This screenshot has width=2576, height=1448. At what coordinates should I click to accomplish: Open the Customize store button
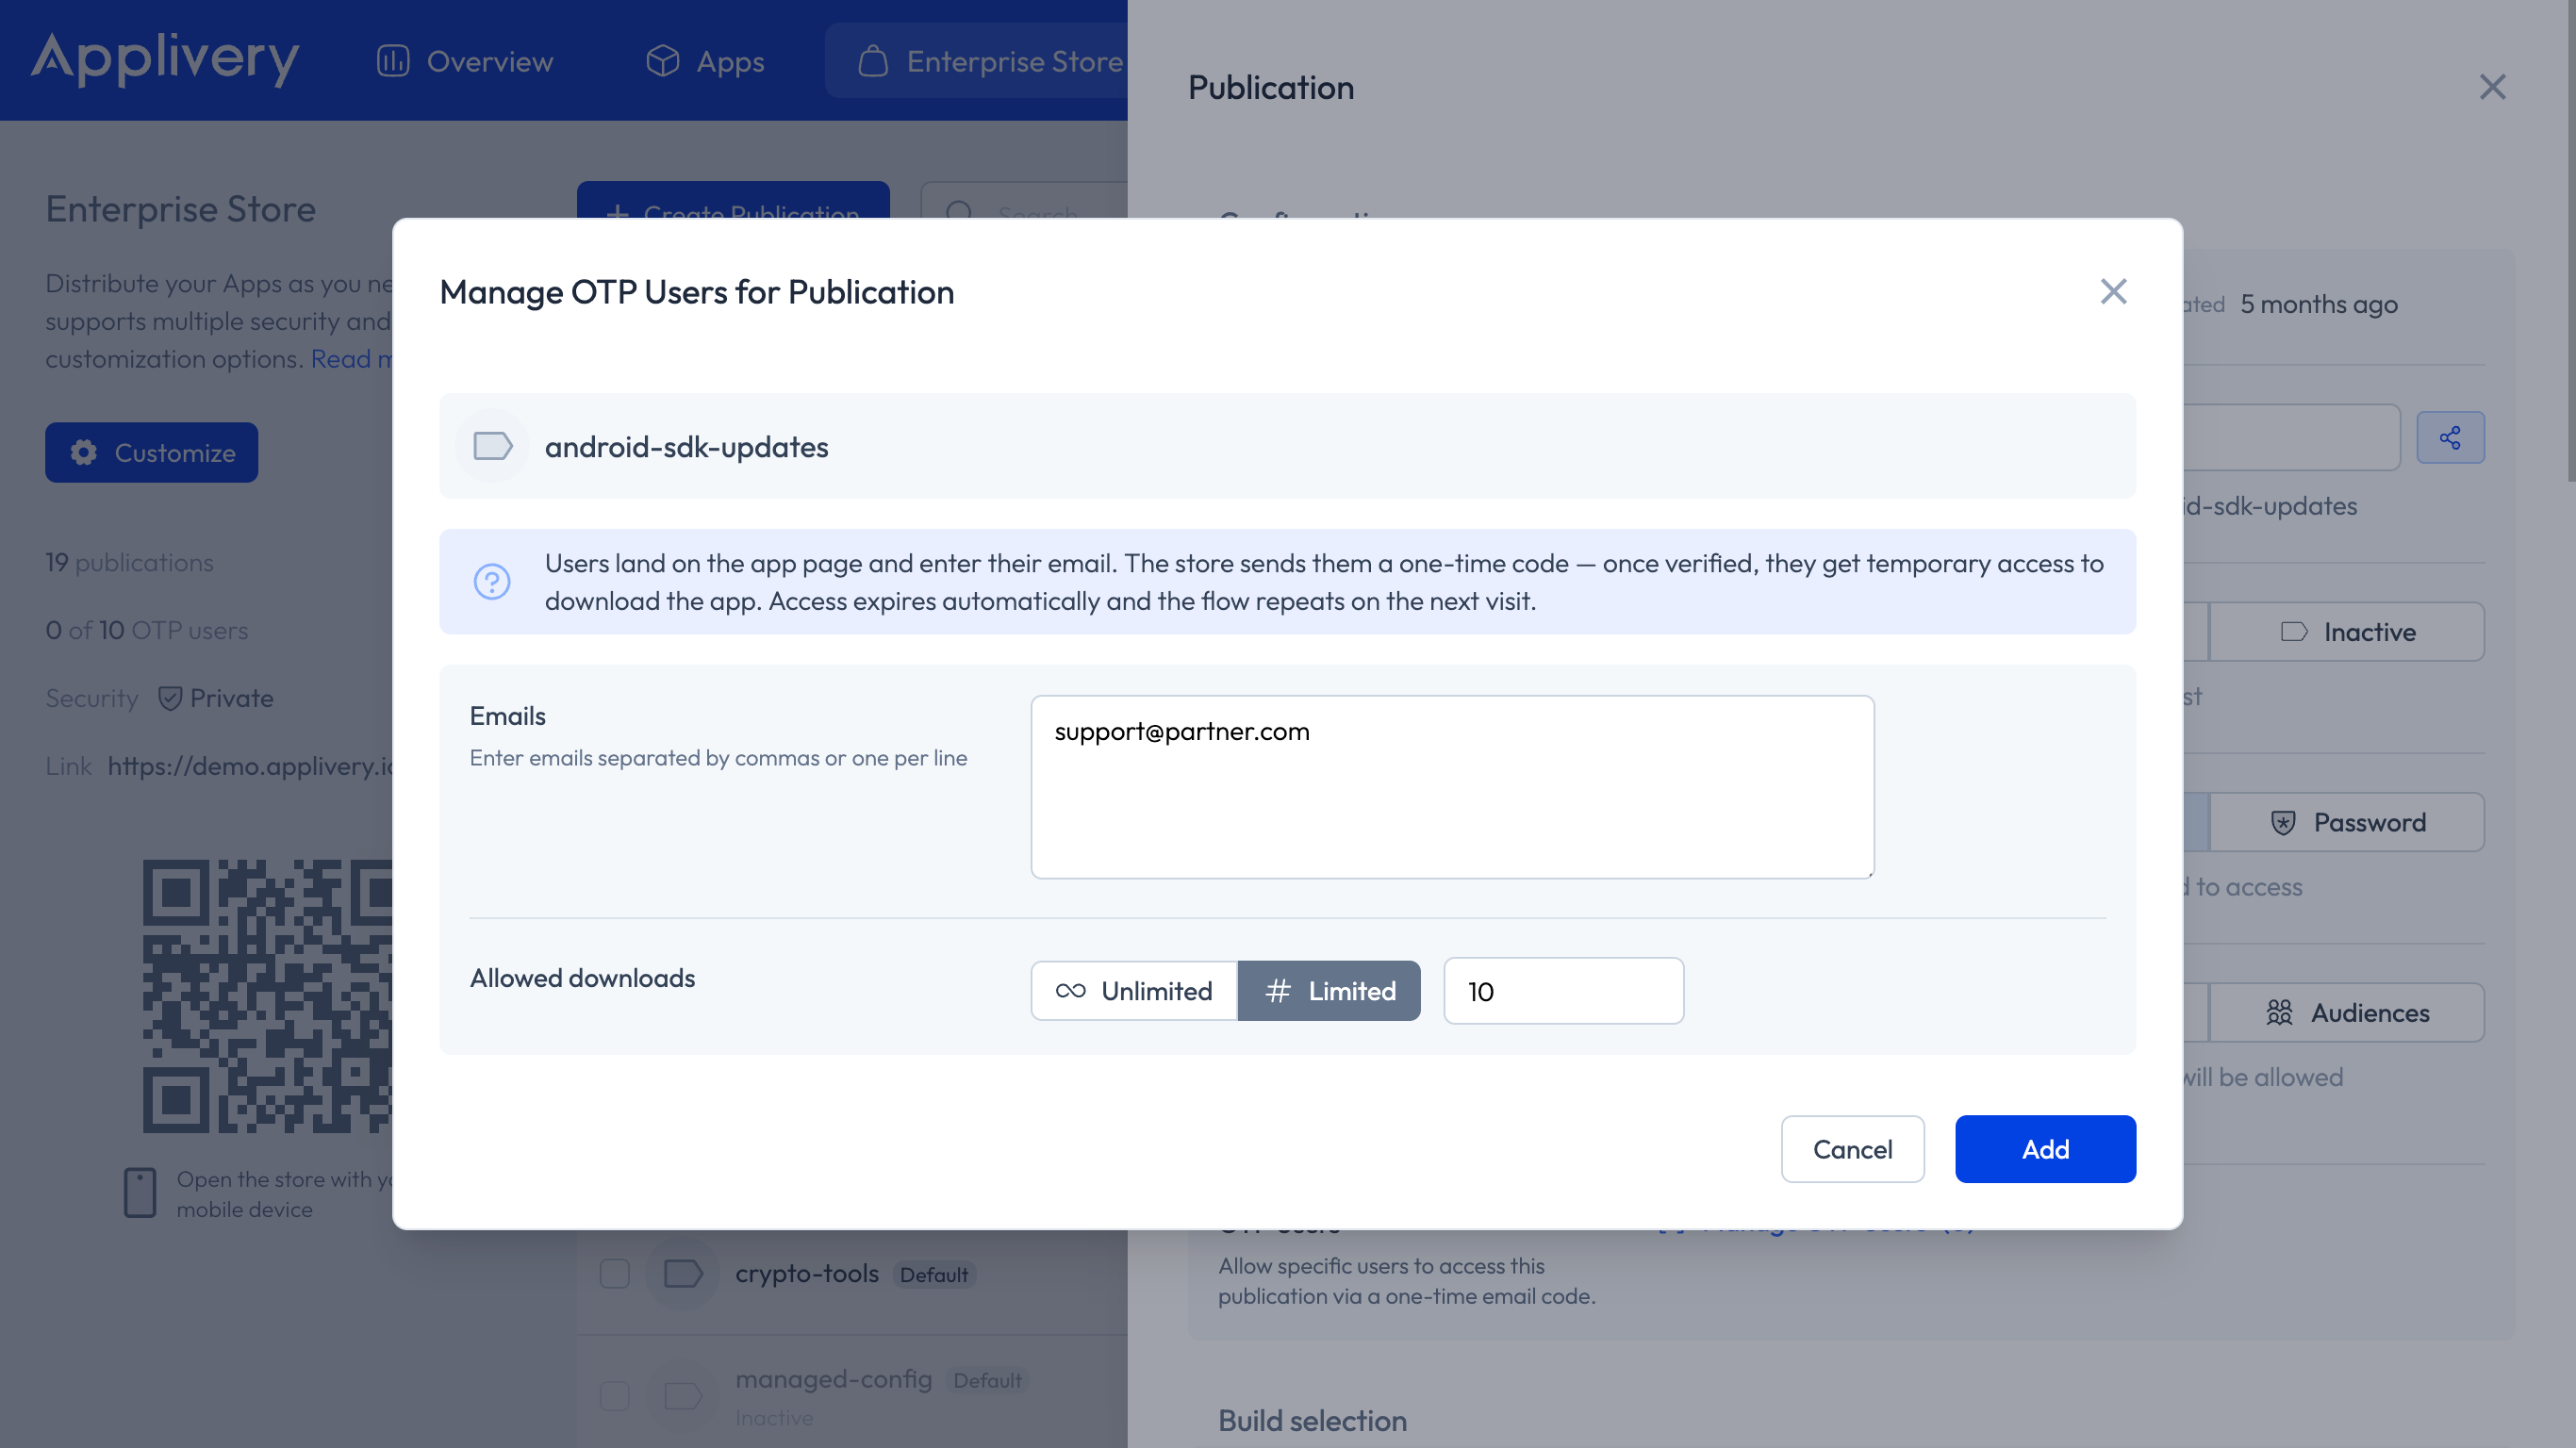pos(151,452)
